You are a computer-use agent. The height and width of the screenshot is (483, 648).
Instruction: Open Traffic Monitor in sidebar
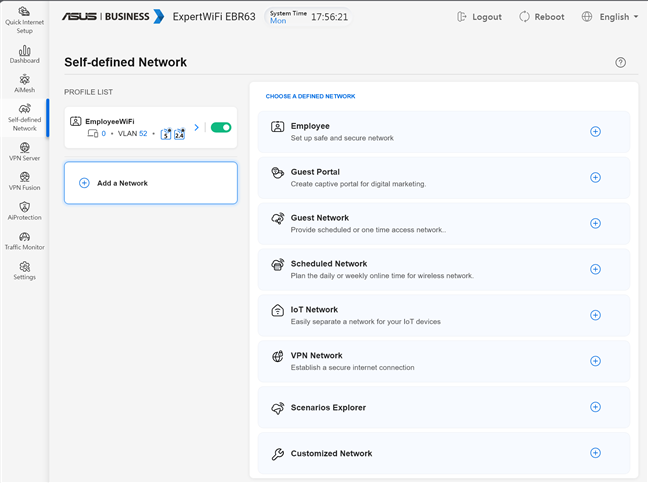[24, 240]
